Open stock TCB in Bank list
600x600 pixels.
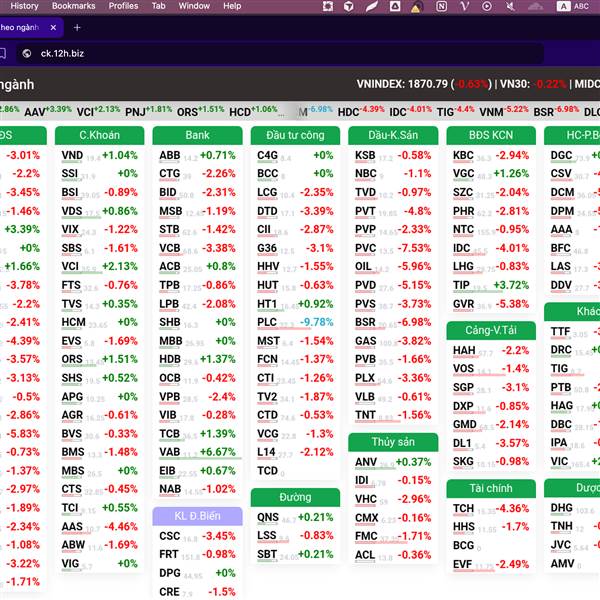(170, 434)
